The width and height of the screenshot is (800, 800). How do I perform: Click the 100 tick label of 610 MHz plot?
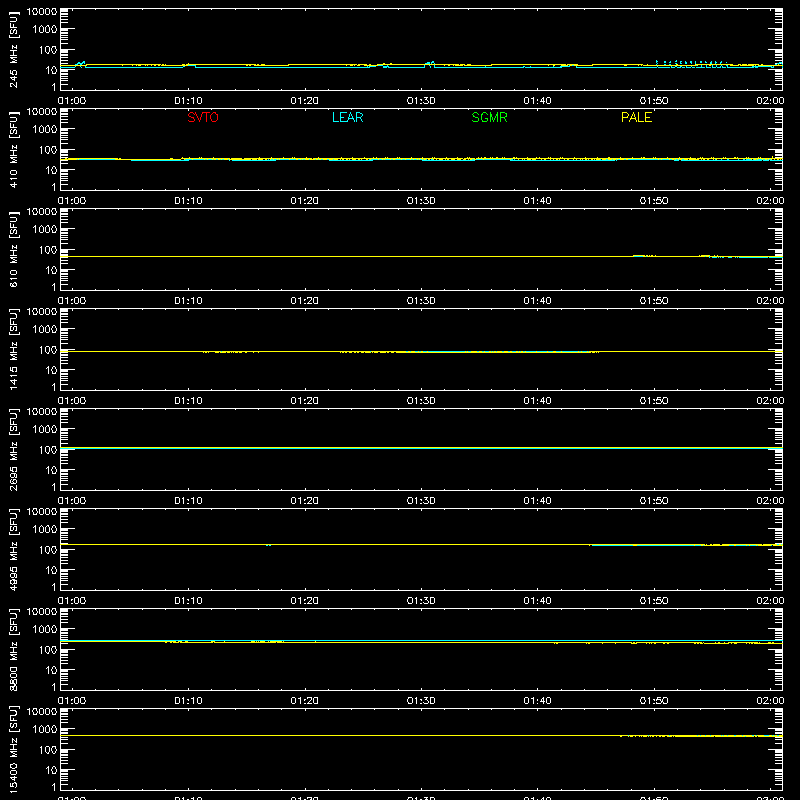[x=48, y=249]
